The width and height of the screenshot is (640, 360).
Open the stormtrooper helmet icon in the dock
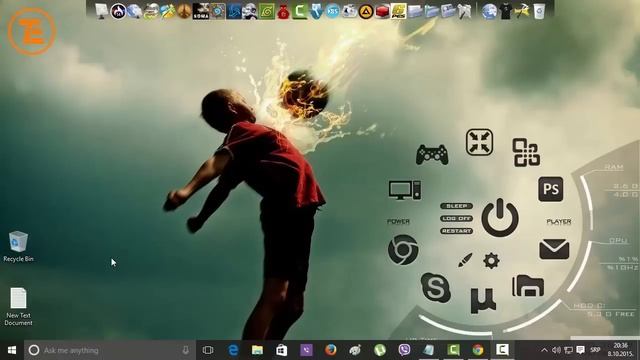(x=250, y=11)
